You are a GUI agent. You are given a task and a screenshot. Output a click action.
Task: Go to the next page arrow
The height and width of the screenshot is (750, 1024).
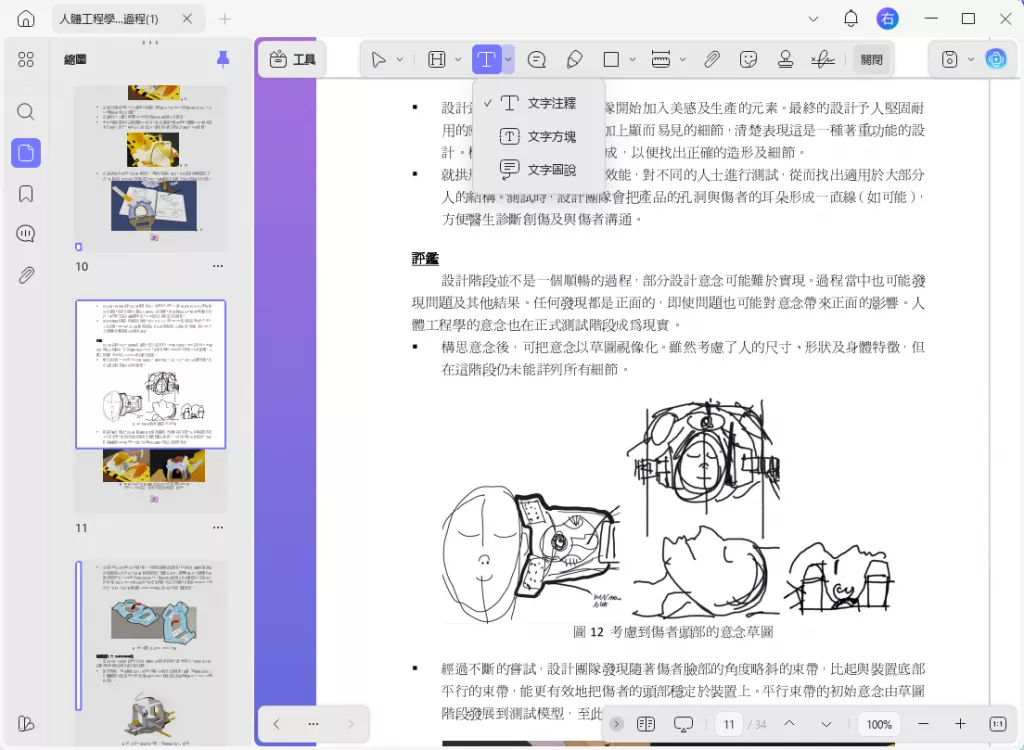(x=826, y=724)
